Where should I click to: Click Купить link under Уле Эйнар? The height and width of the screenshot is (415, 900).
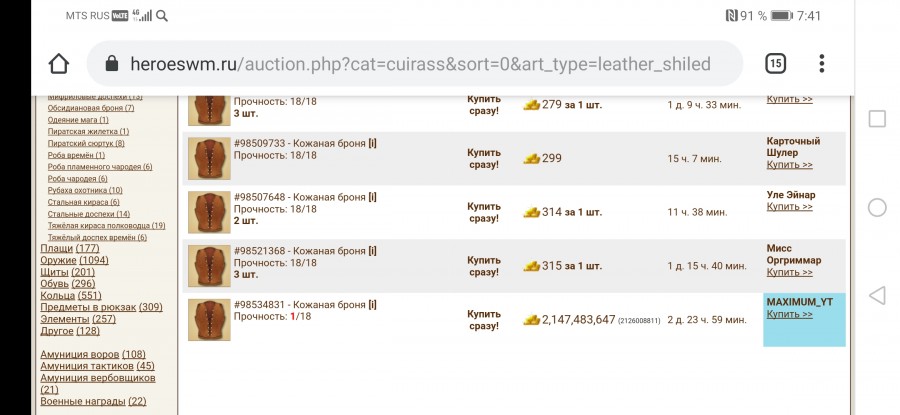pos(789,207)
